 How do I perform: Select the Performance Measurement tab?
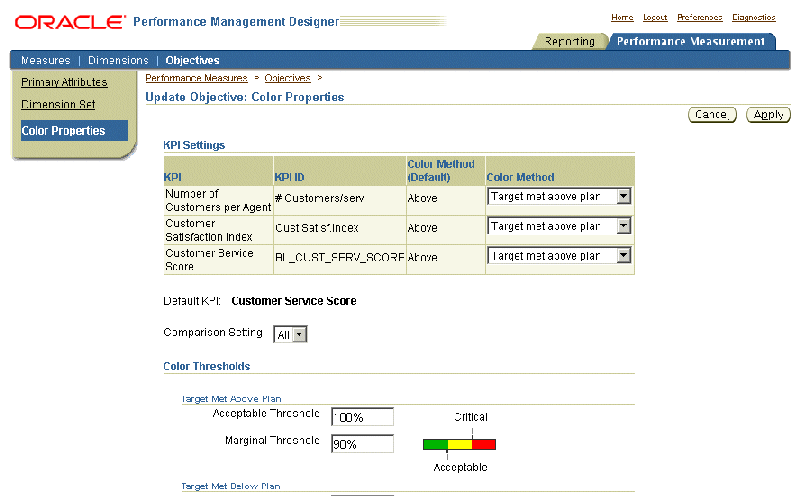[691, 41]
